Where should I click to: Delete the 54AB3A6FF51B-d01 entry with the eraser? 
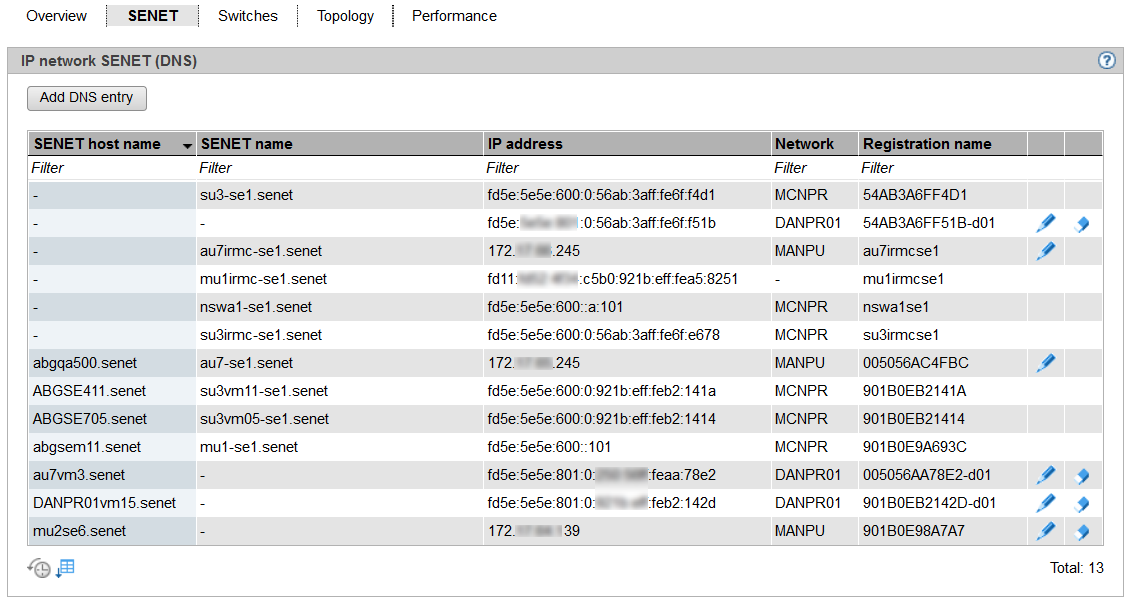click(x=1082, y=224)
